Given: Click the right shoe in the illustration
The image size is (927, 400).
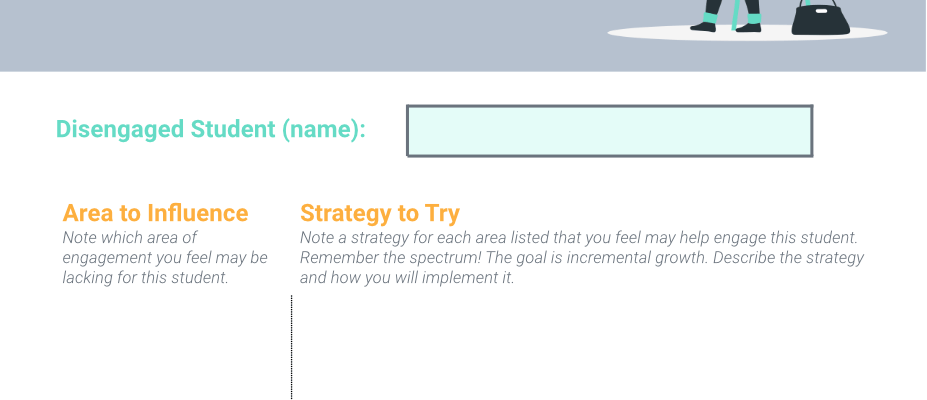Looking at the screenshot, I should coord(749,23).
